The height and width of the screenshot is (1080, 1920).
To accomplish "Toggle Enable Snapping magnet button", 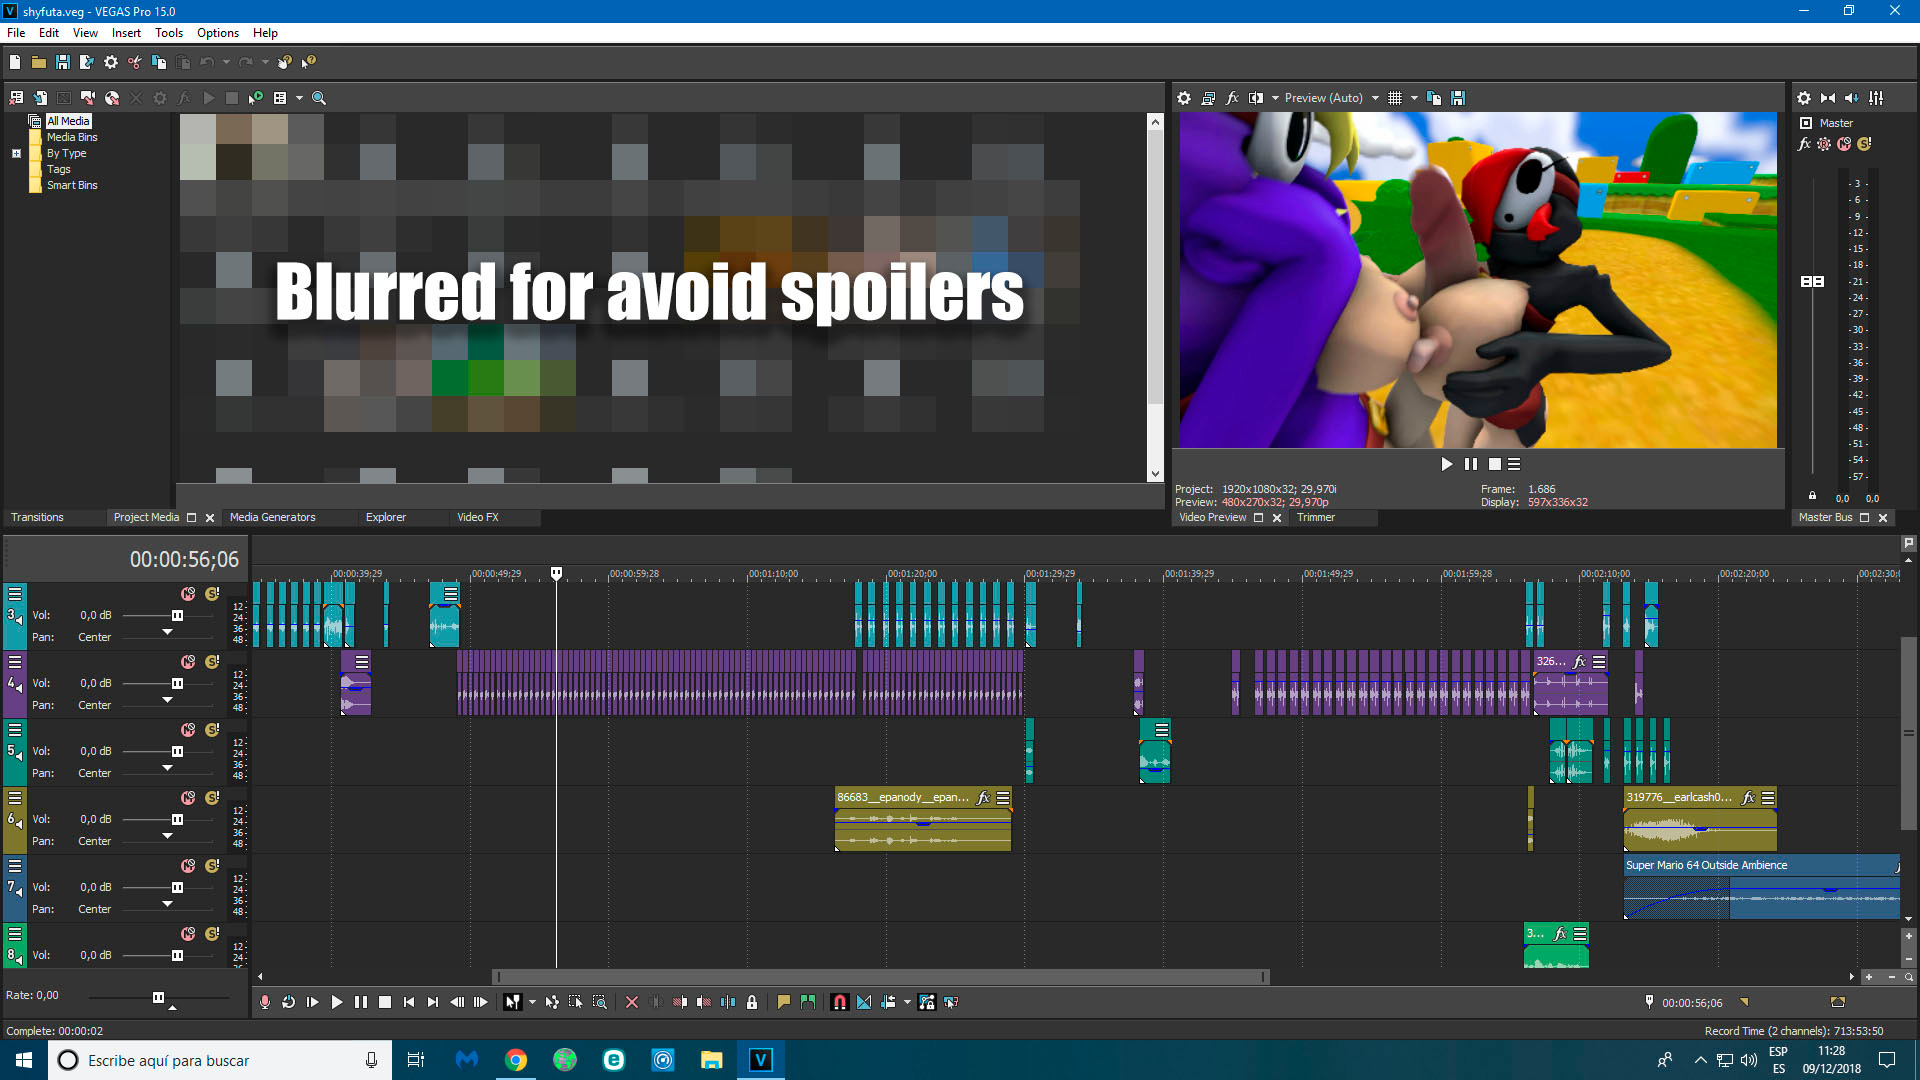I will click(839, 1002).
